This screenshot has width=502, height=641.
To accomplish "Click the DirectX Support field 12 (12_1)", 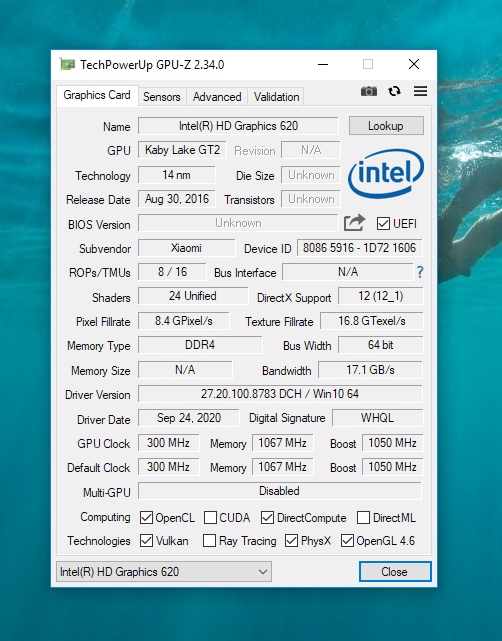I will coord(381,296).
